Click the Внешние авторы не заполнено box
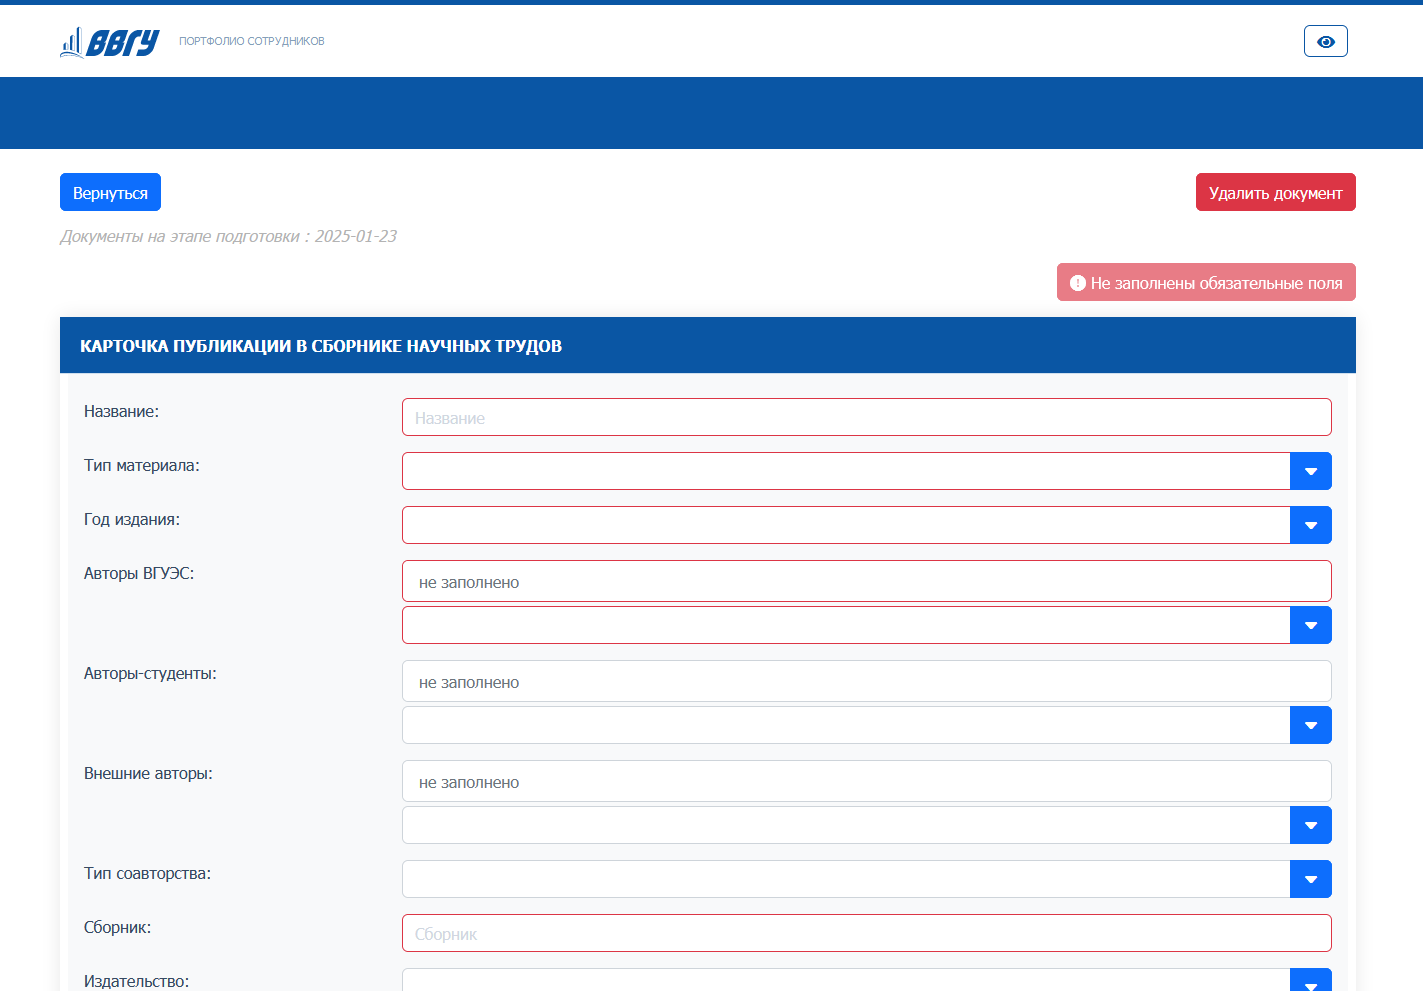The image size is (1423, 996). click(866, 781)
